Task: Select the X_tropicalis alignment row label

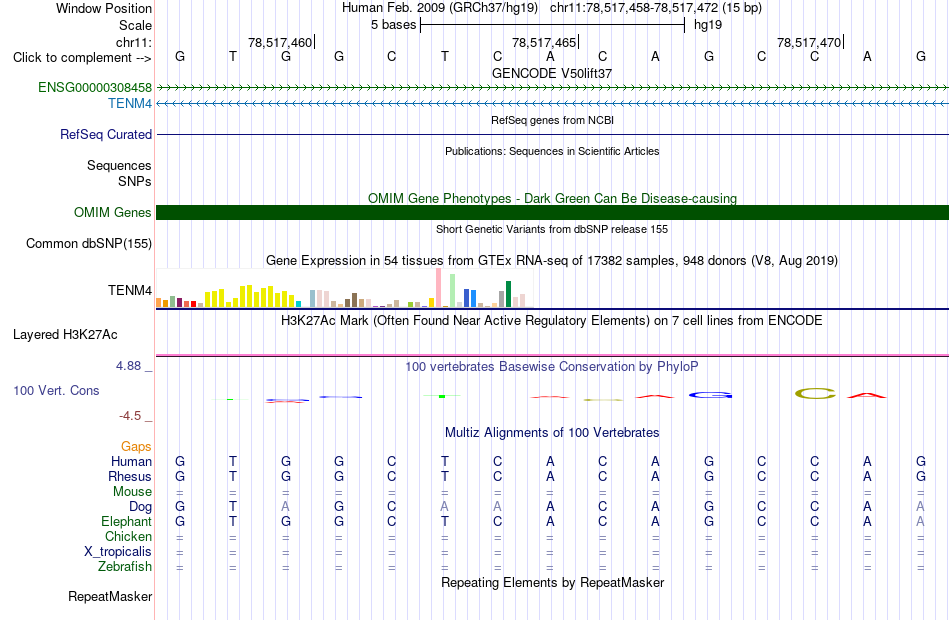Action: [x=118, y=552]
